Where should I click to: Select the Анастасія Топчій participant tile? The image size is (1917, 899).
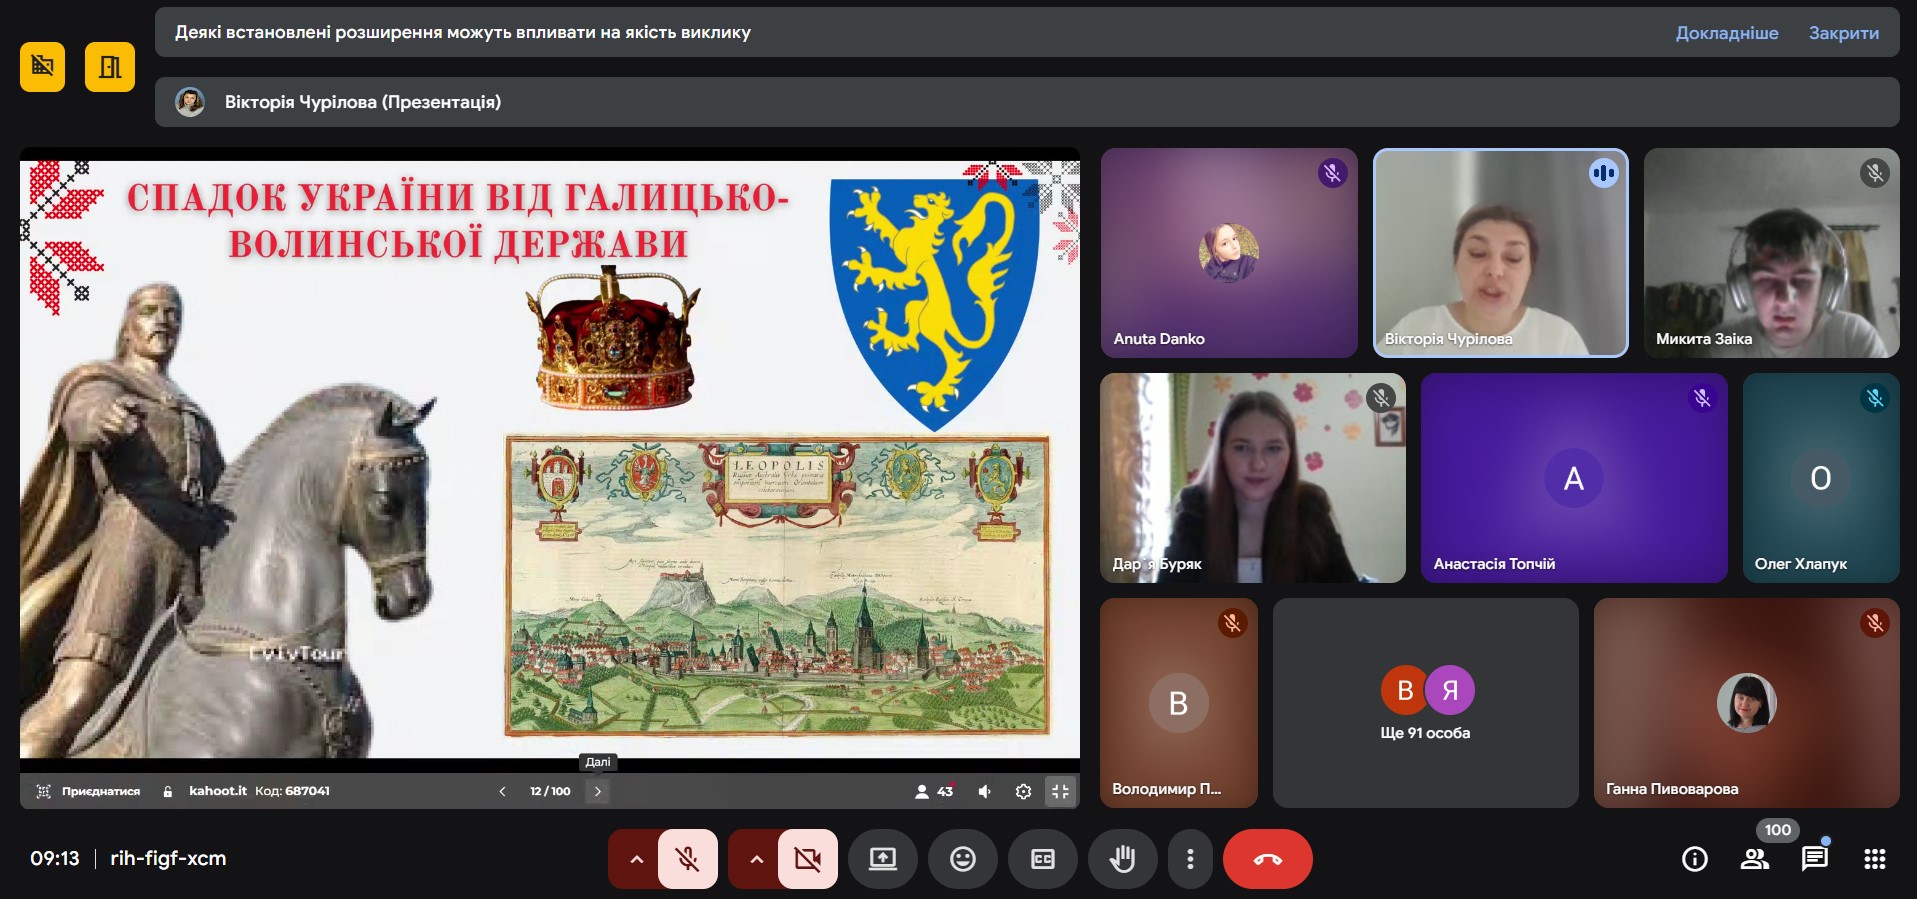1574,478
